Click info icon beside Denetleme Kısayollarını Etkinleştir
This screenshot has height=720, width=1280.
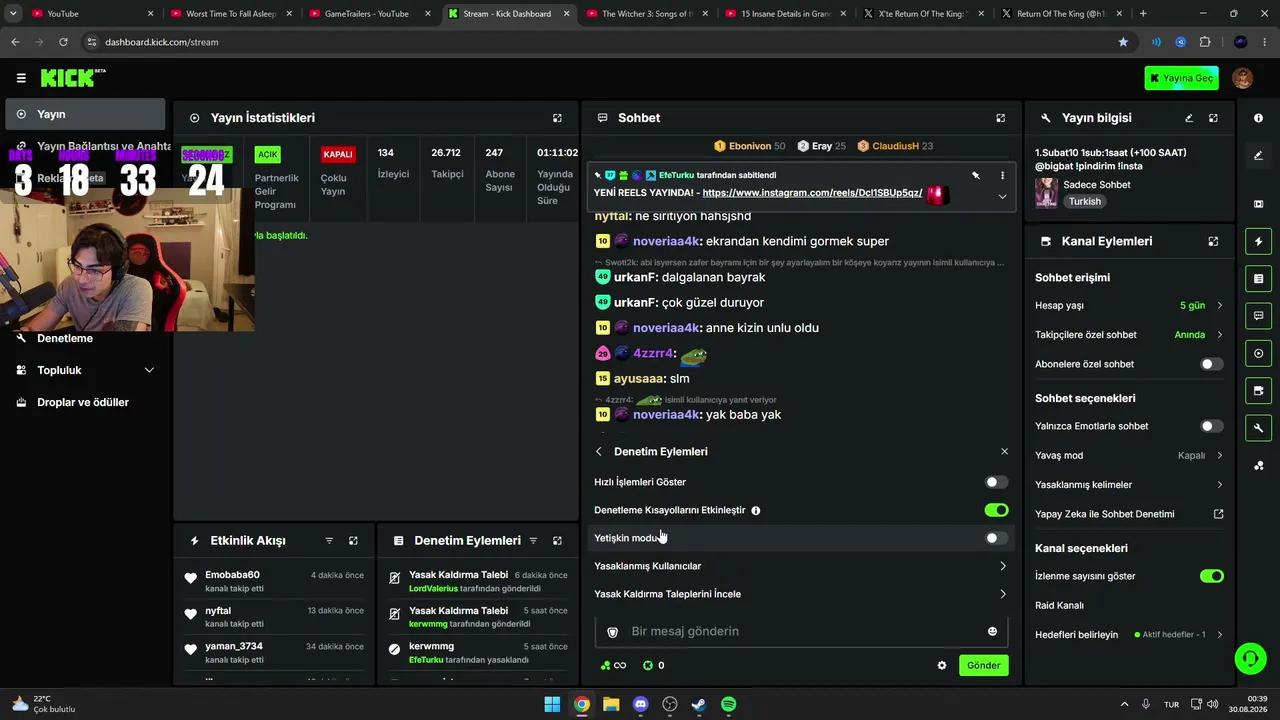coord(756,511)
